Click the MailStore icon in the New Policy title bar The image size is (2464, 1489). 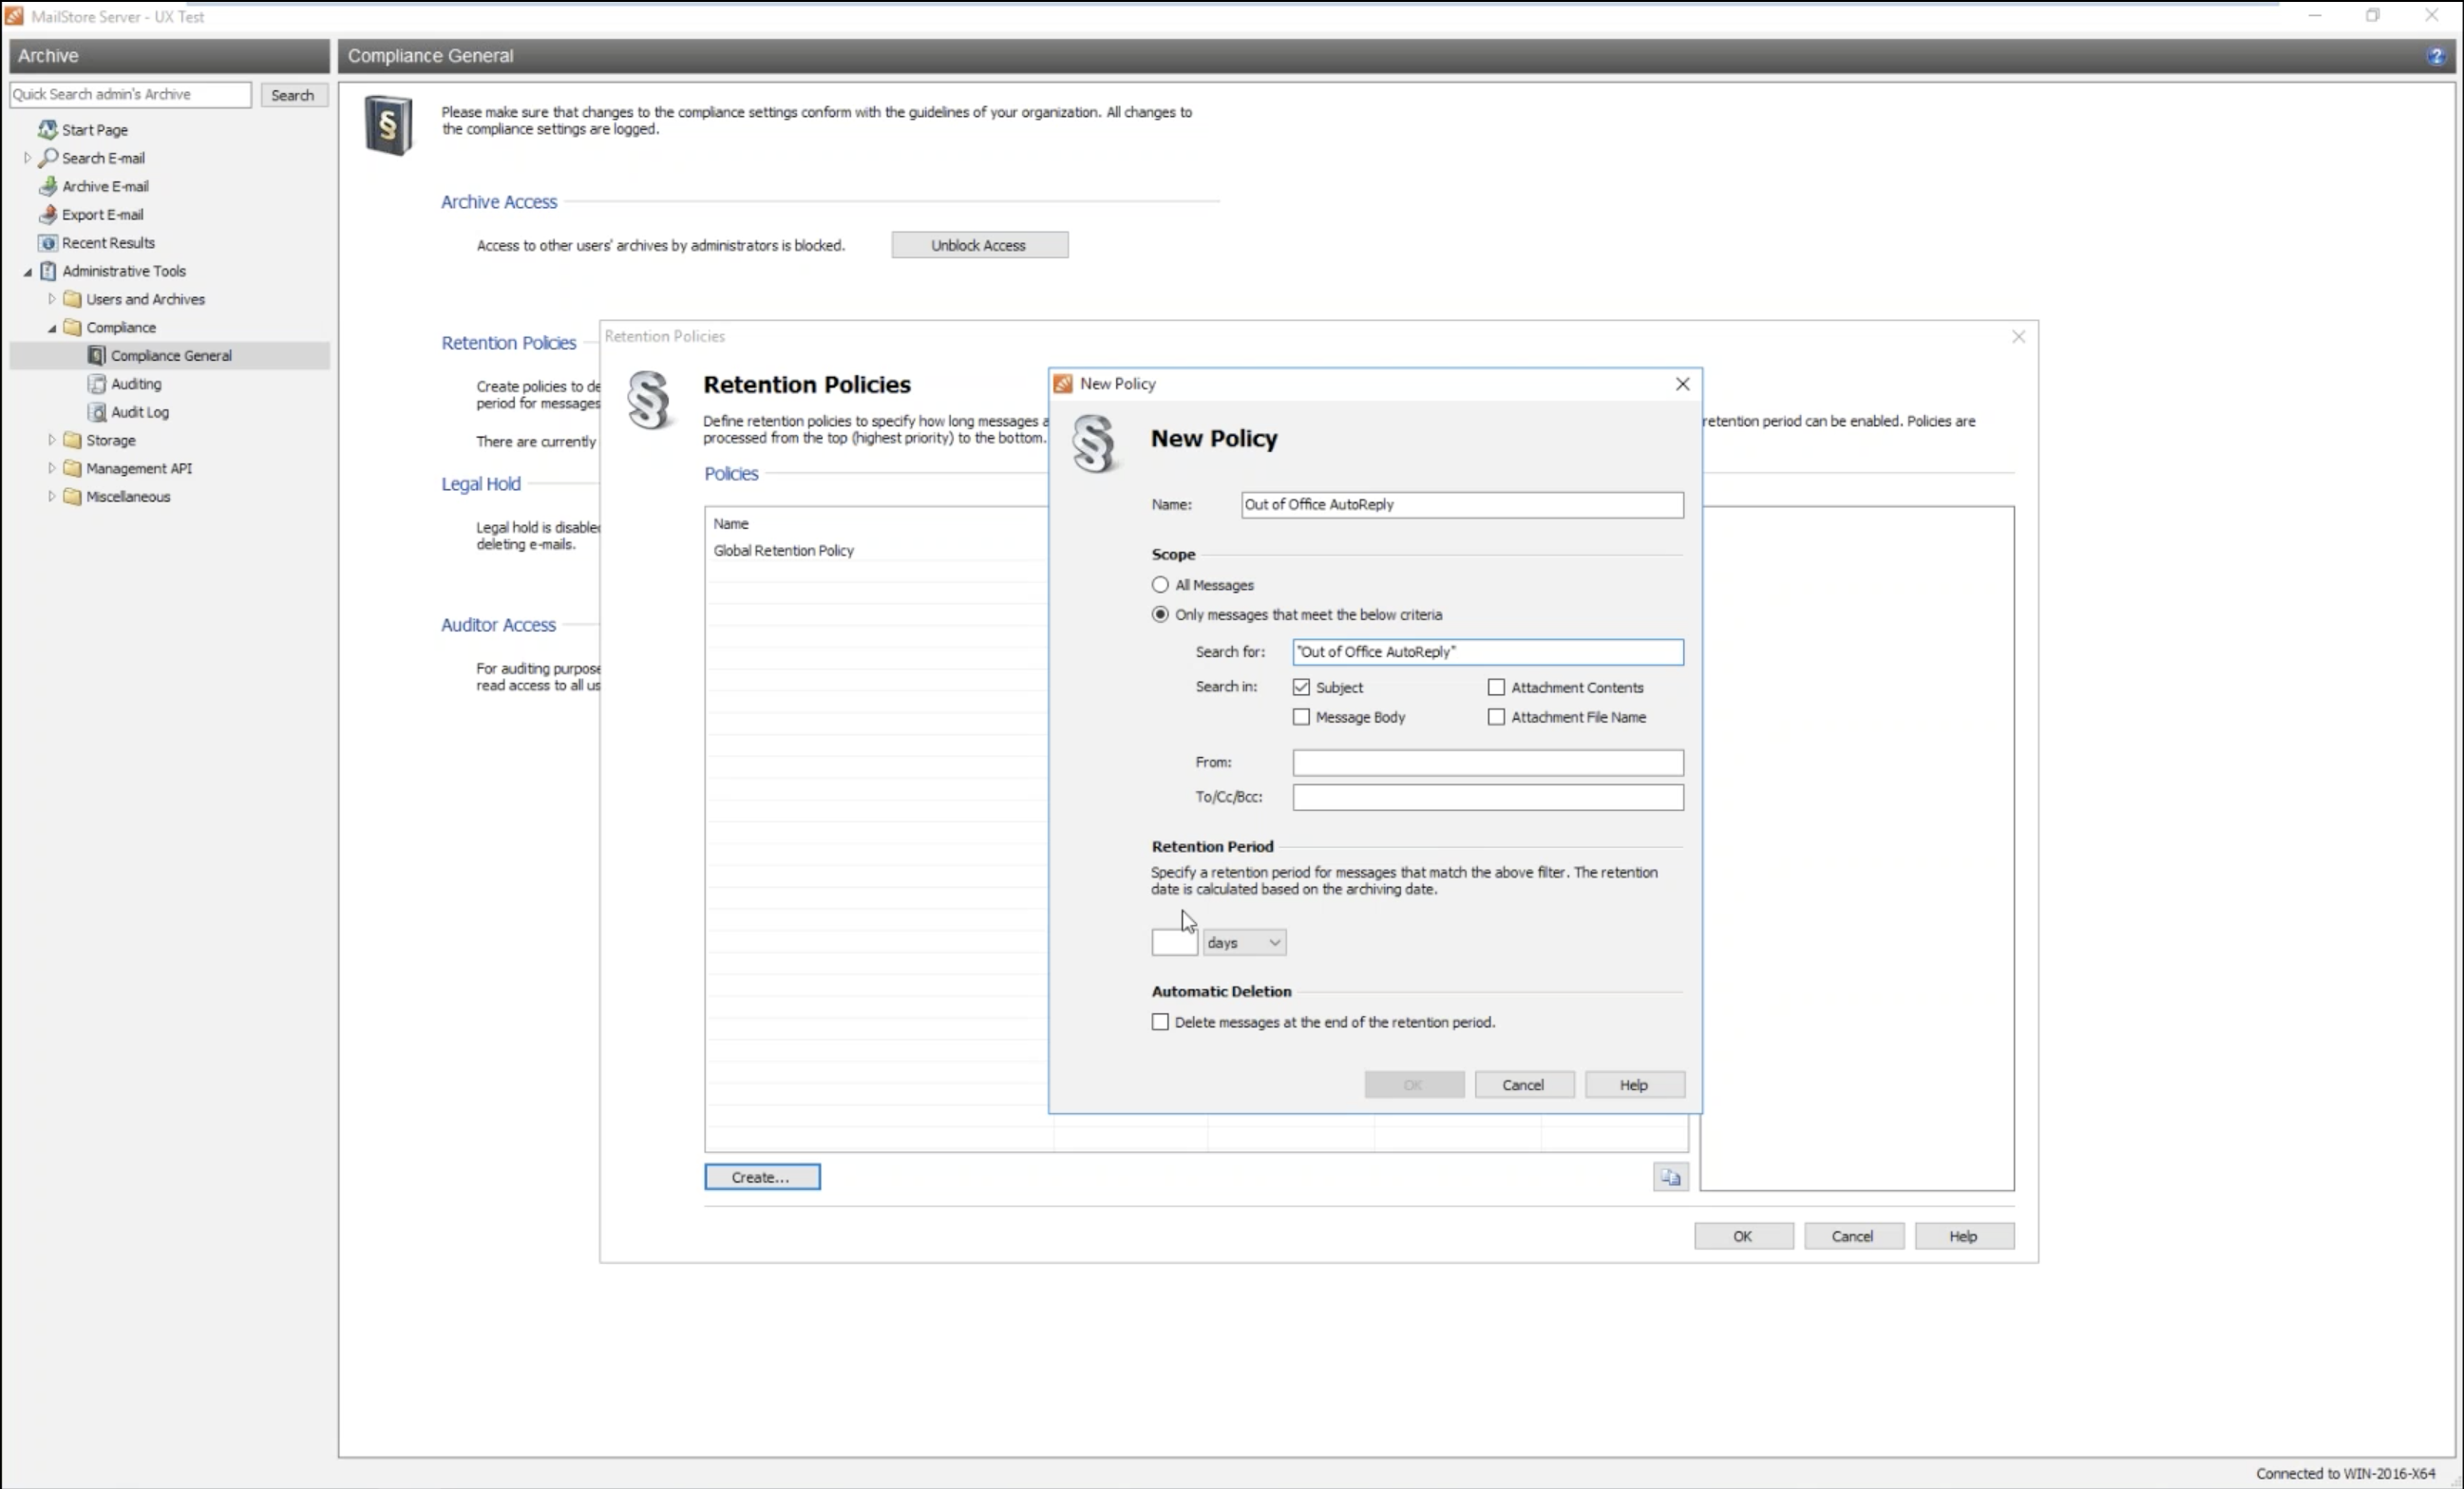tap(1063, 384)
